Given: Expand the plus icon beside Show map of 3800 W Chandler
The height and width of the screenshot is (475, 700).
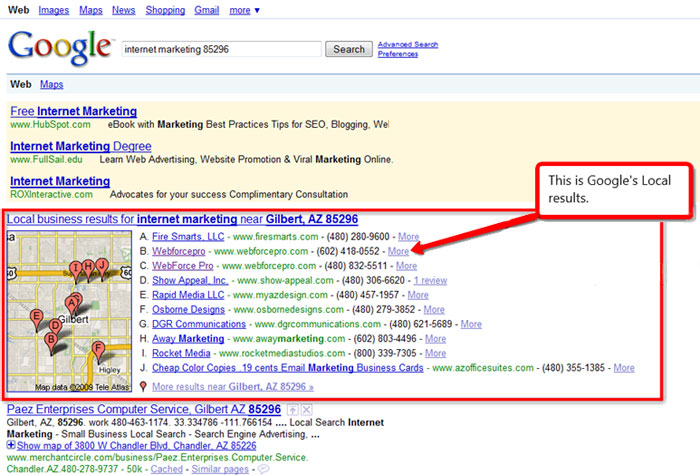Looking at the screenshot, I should tap(11, 445).
